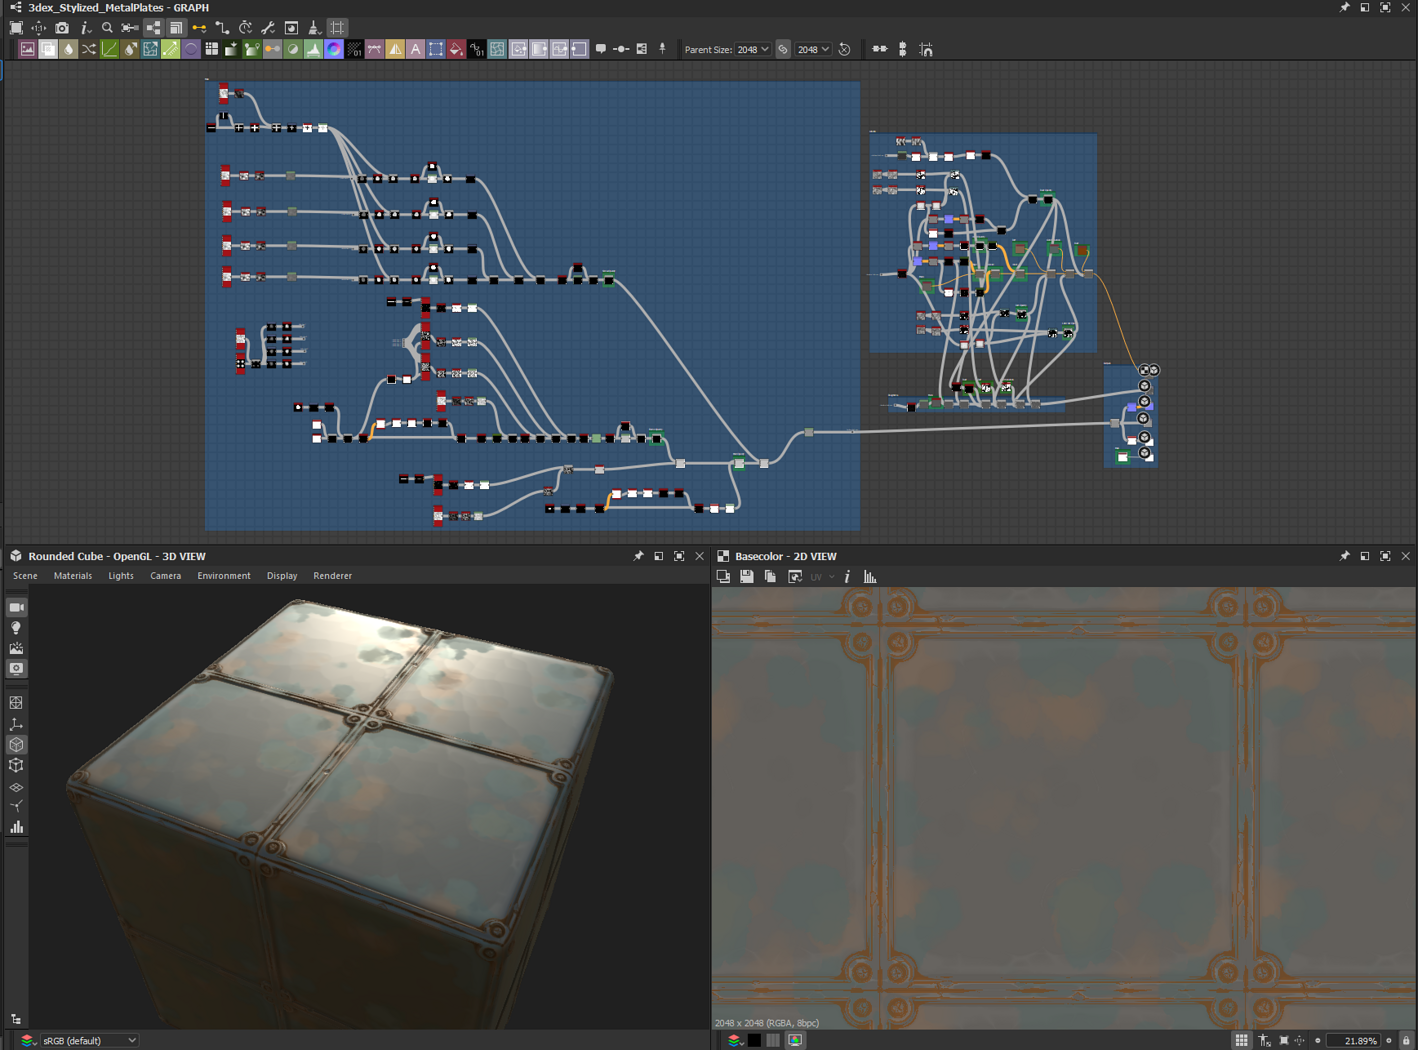Align selected nodes horizontally
1418x1050 pixels.
[880, 49]
